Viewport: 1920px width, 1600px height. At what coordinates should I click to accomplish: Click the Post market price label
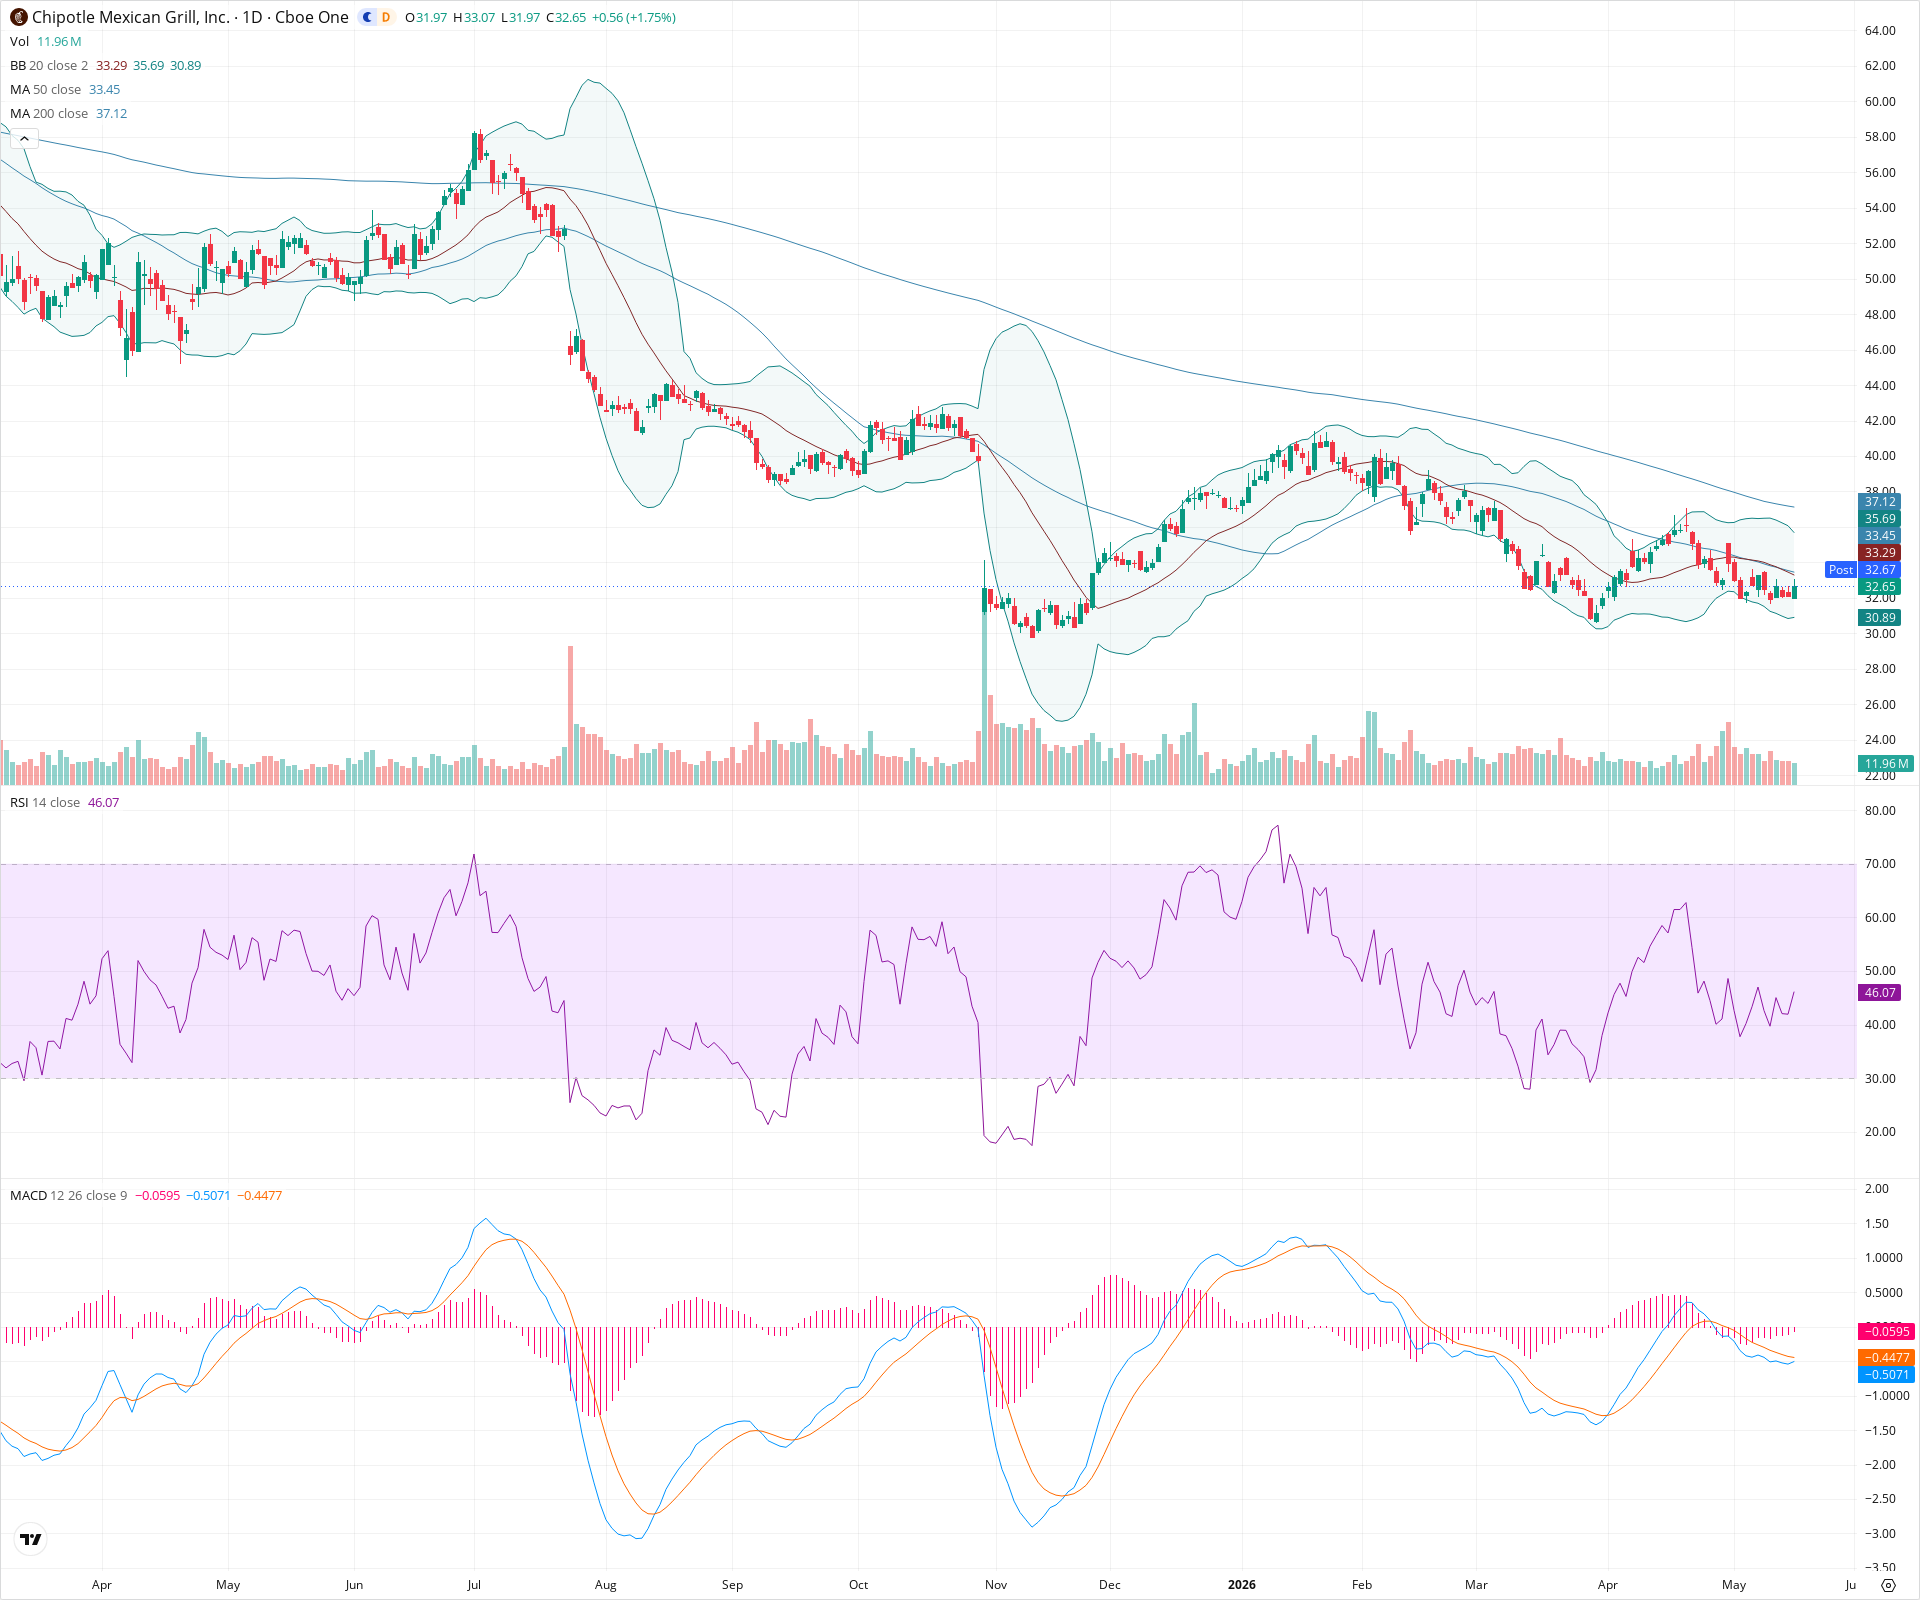pyautogui.click(x=1840, y=569)
